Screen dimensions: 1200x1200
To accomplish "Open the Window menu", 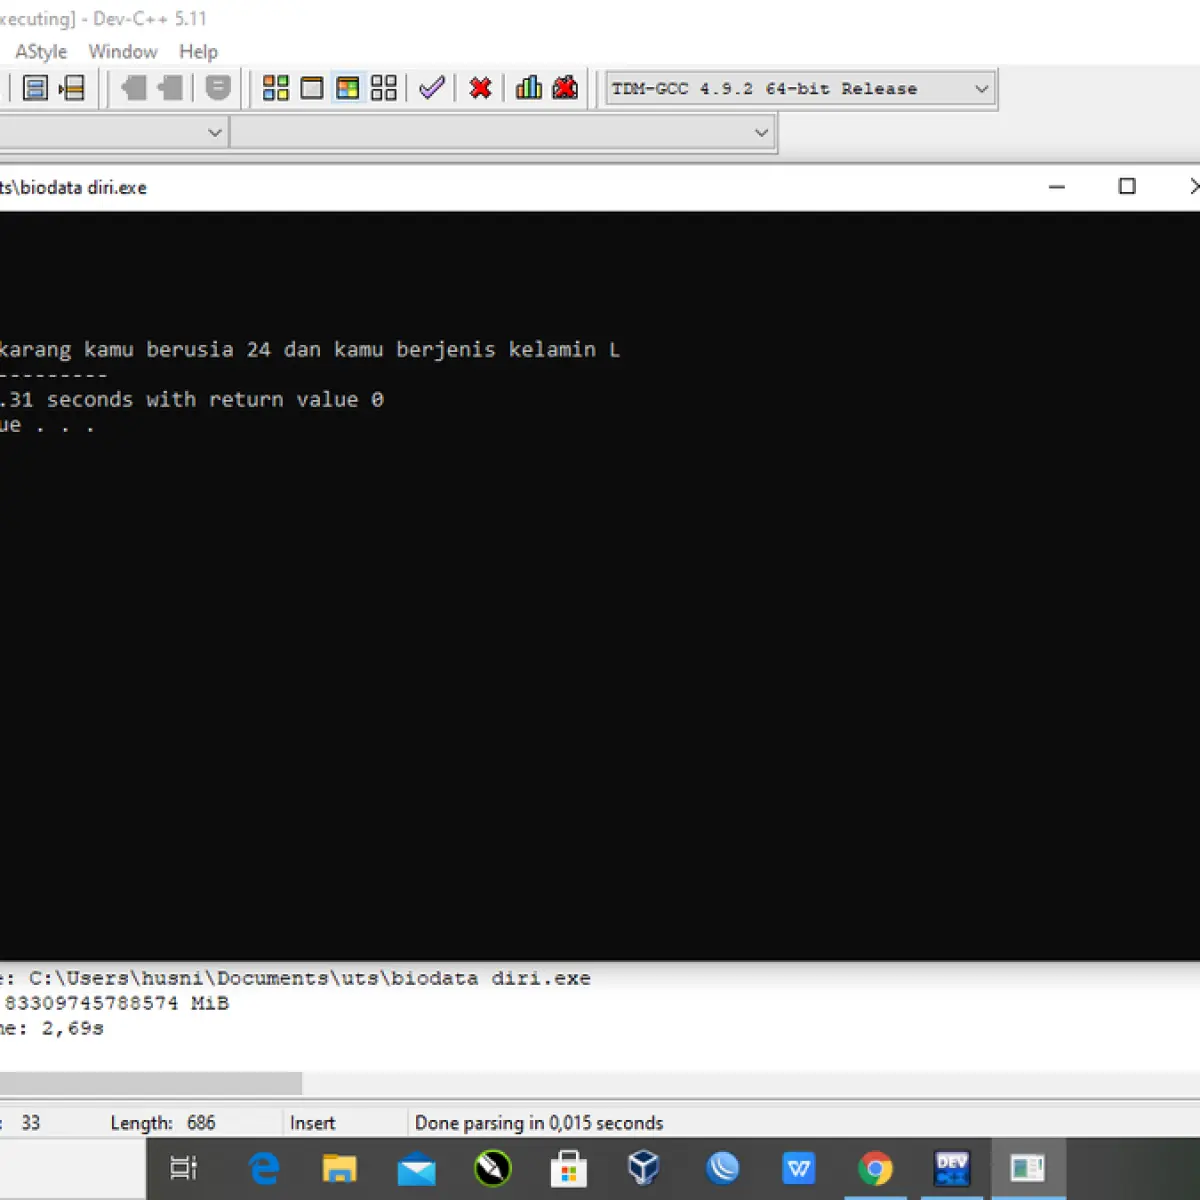I will pyautogui.click(x=123, y=51).
